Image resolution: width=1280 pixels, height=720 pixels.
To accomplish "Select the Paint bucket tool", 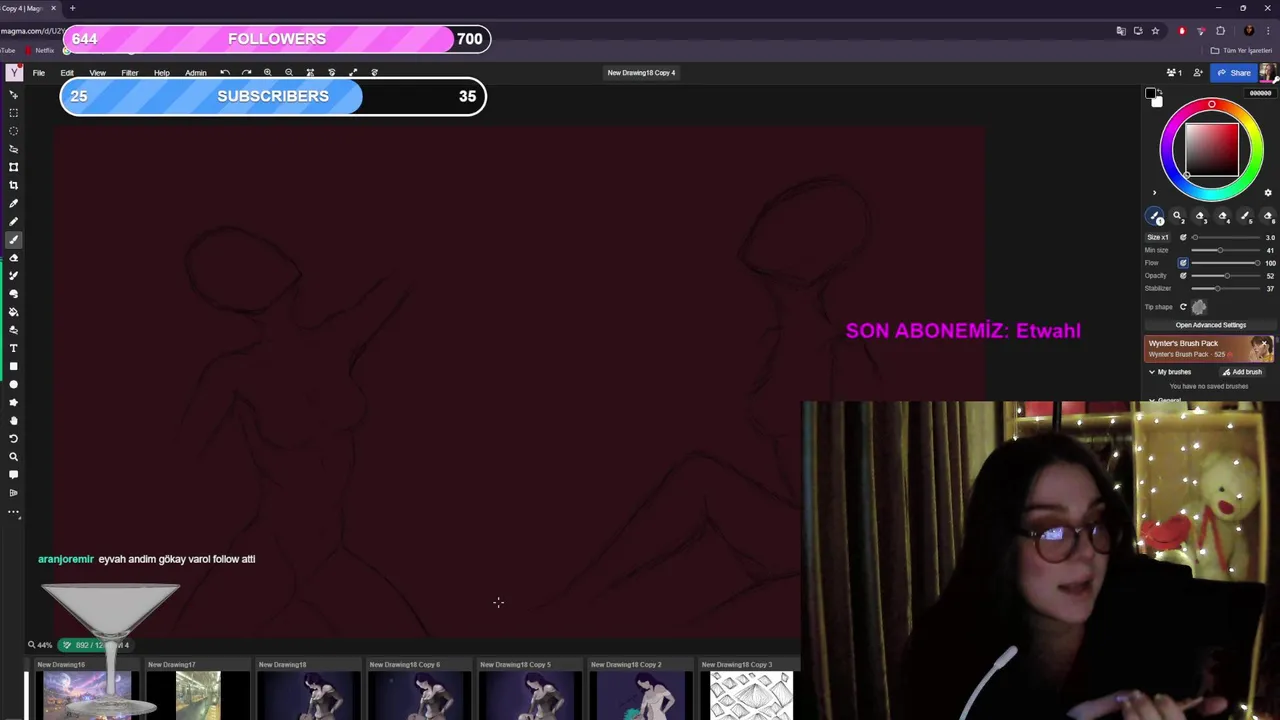I will pos(14,312).
